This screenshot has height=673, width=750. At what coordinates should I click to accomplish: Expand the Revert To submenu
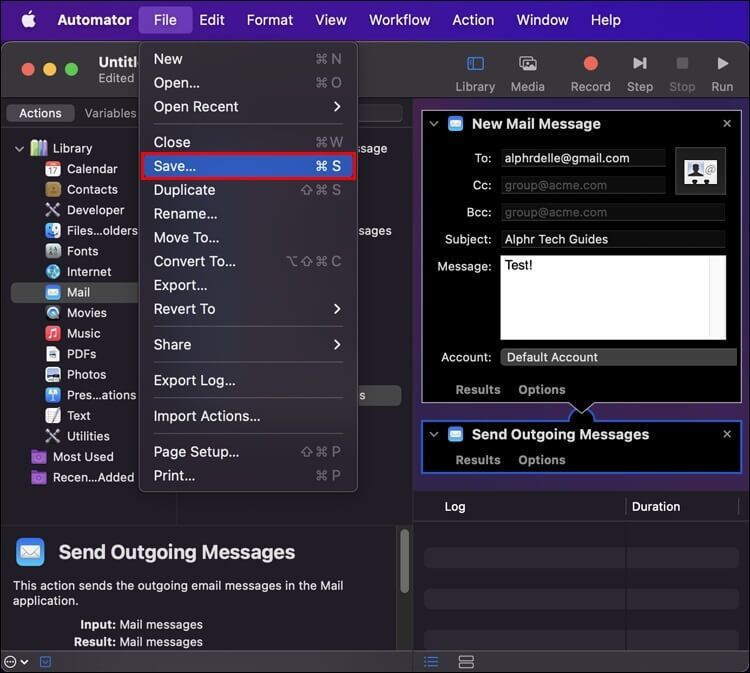click(247, 309)
